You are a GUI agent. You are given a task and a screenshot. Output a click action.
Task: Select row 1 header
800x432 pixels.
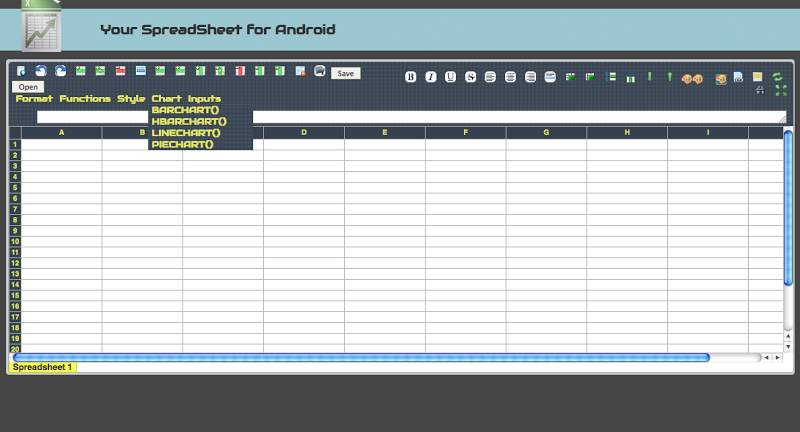click(15, 144)
